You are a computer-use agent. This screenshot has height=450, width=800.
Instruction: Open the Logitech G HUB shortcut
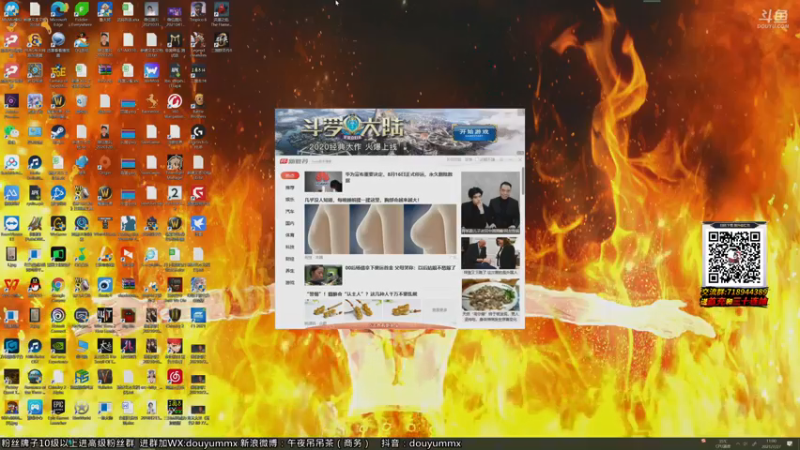point(198,132)
